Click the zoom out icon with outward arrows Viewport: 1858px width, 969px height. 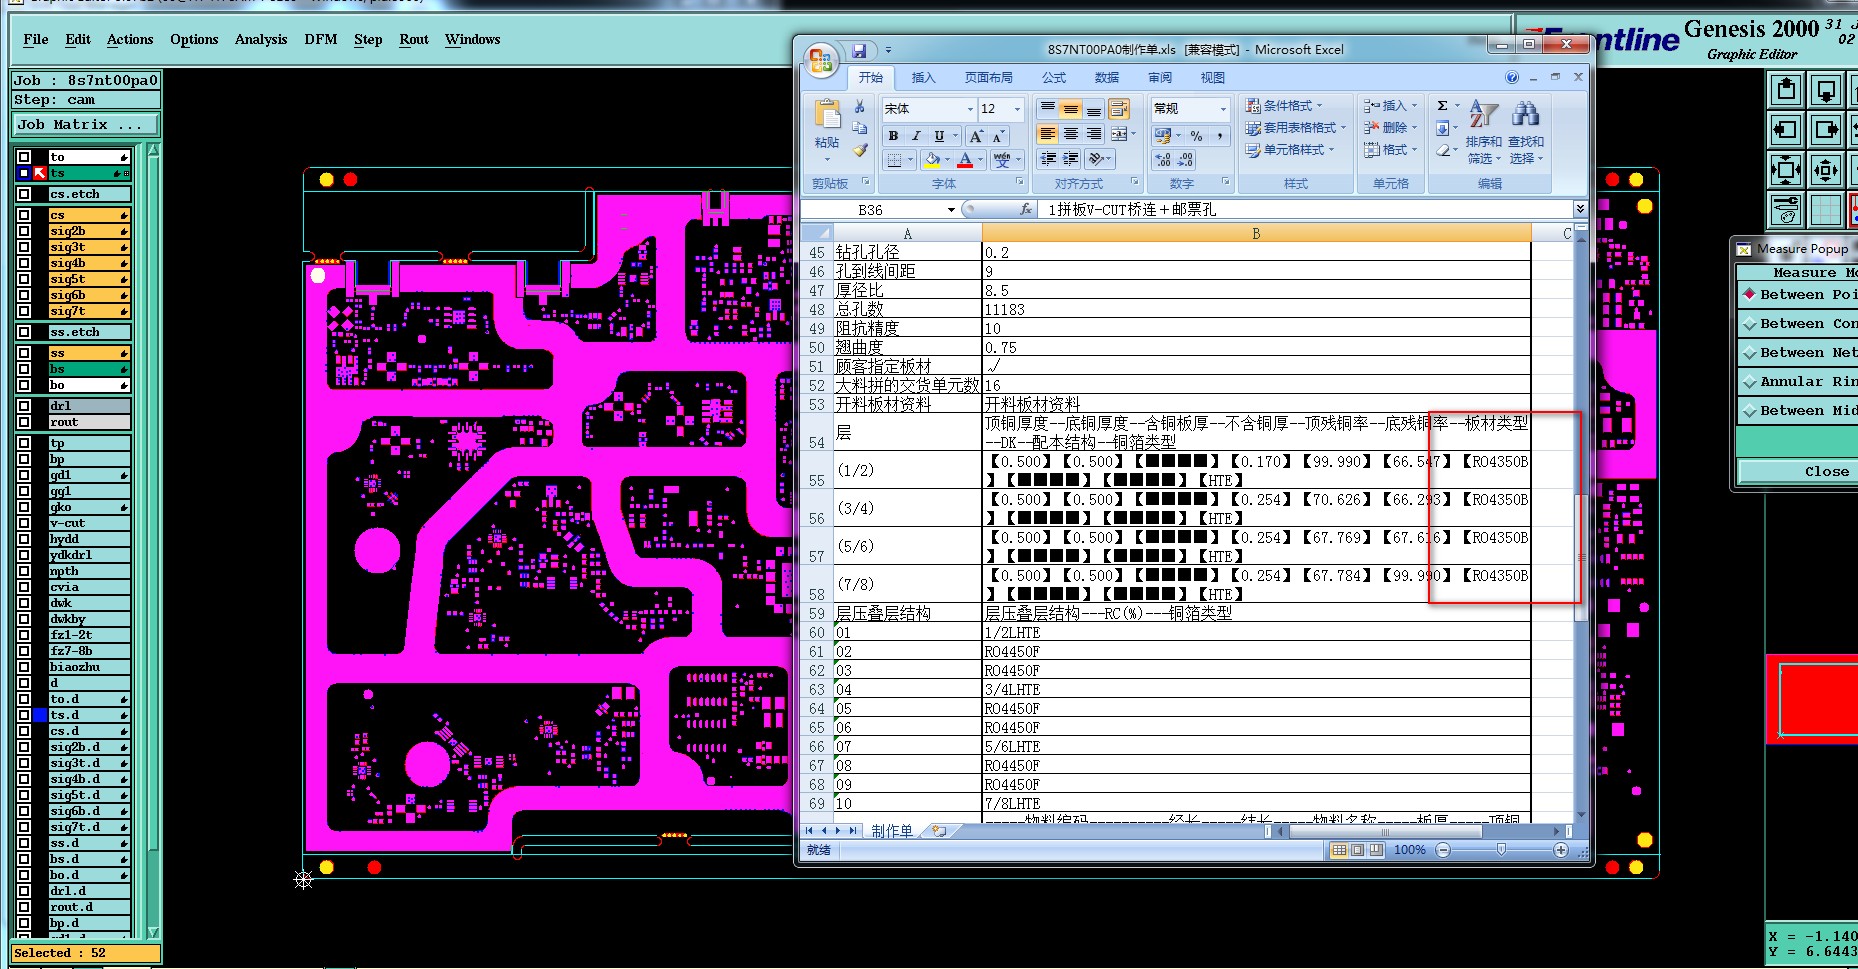pyautogui.click(x=1826, y=170)
